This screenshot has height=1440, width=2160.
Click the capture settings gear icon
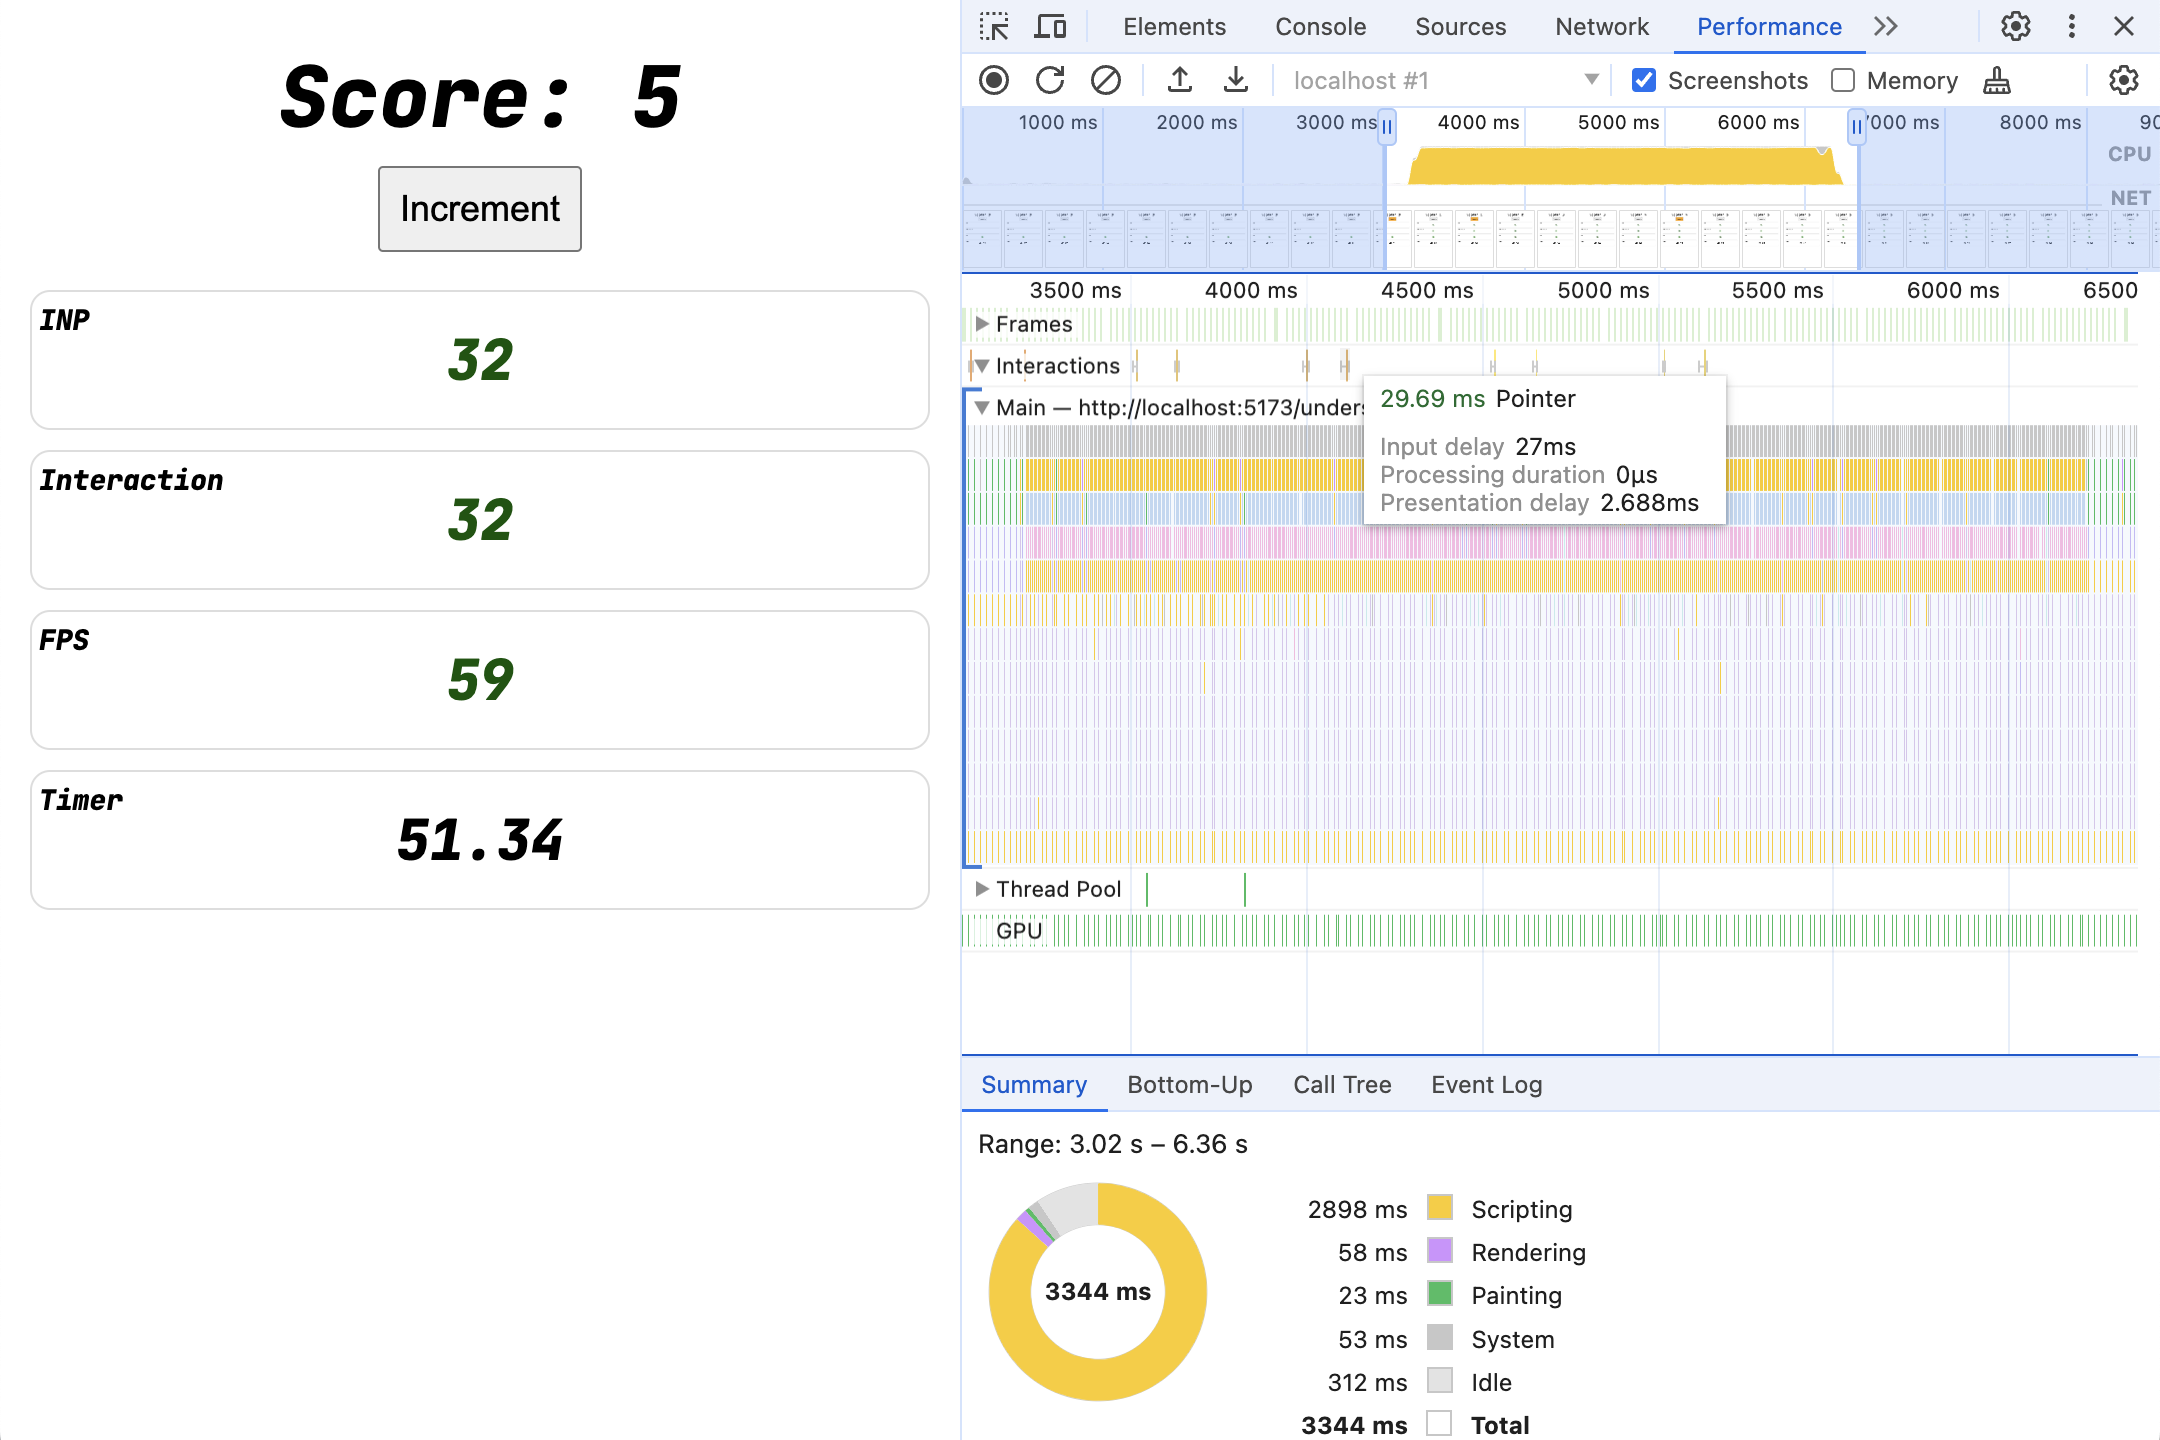point(2128,79)
